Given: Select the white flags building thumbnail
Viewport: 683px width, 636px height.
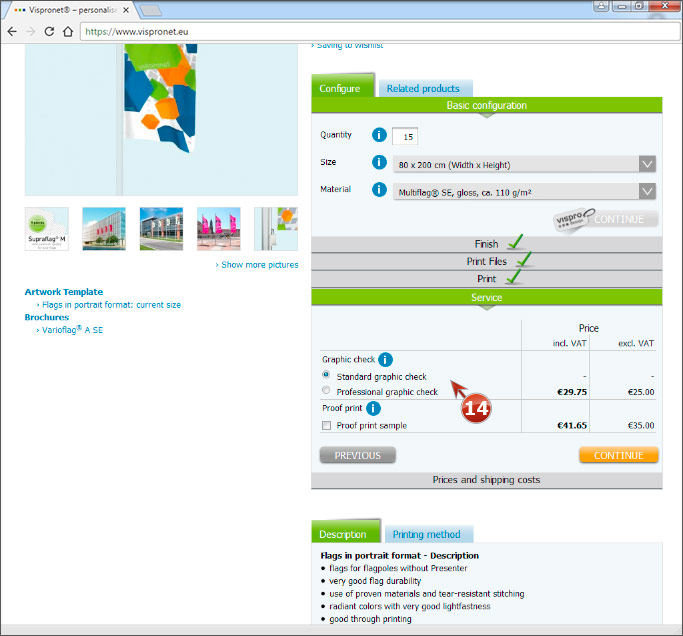Looking at the screenshot, I should [x=161, y=229].
